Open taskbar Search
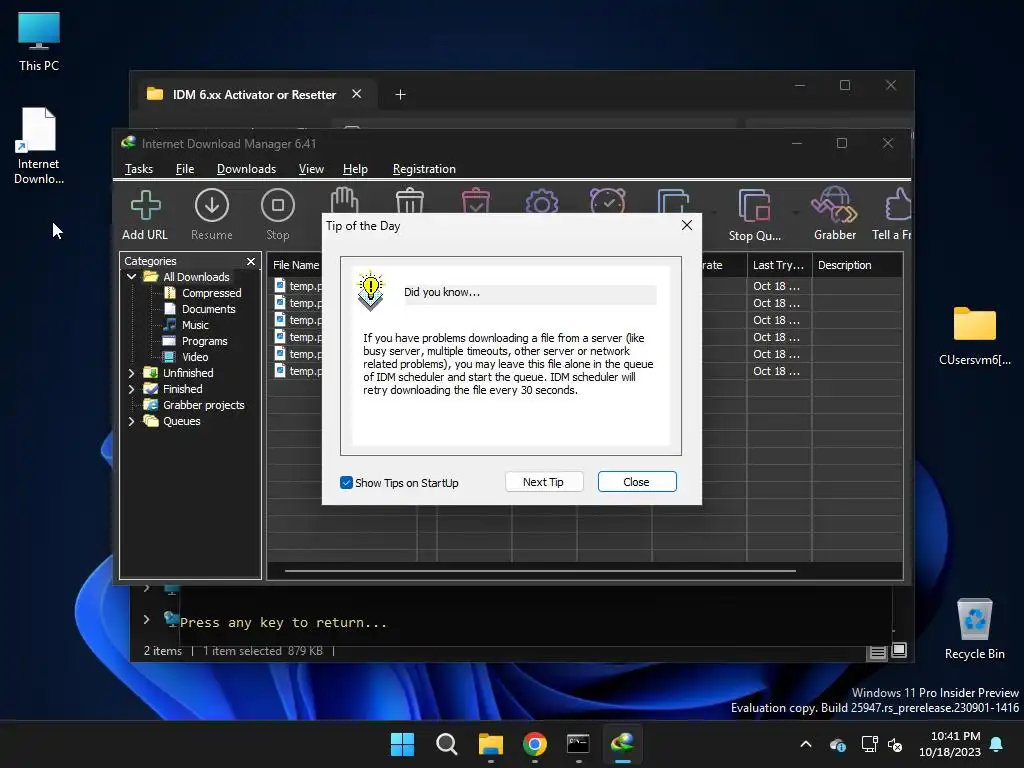The width and height of the screenshot is (1024, 768). click(x=447, y=744)
